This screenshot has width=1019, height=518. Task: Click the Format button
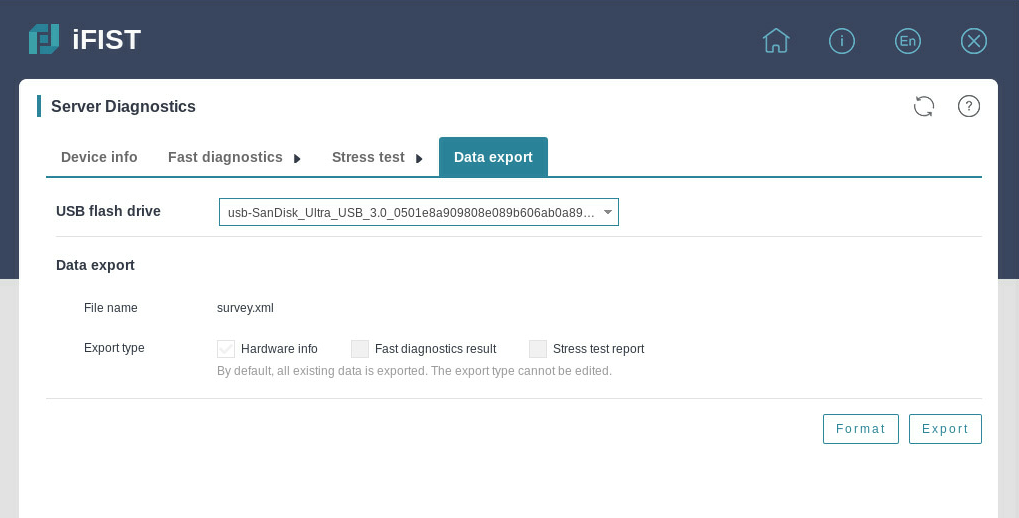(860, 429)
